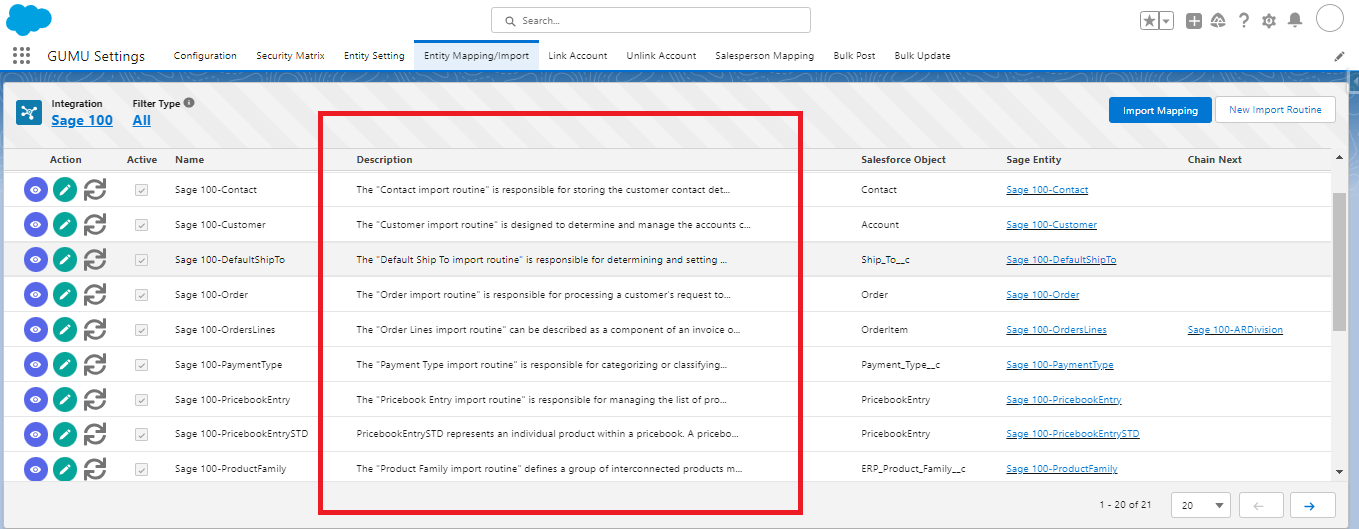Change the Integration Sage 100 selector
The height and width of the screenshot is (529, 1359).
pos(82,120)
